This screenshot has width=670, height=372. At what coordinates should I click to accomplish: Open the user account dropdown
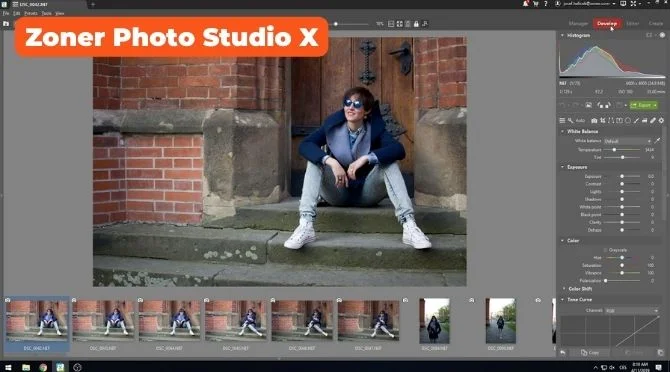[x=587, y=4]
